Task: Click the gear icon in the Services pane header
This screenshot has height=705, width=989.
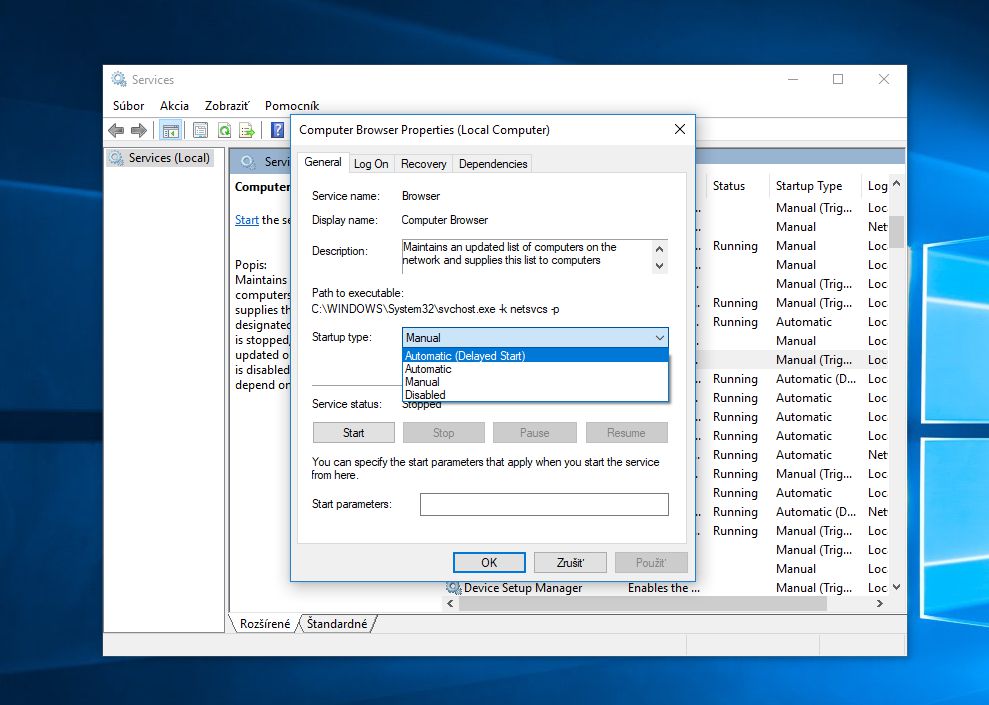Action: [248, 161]
